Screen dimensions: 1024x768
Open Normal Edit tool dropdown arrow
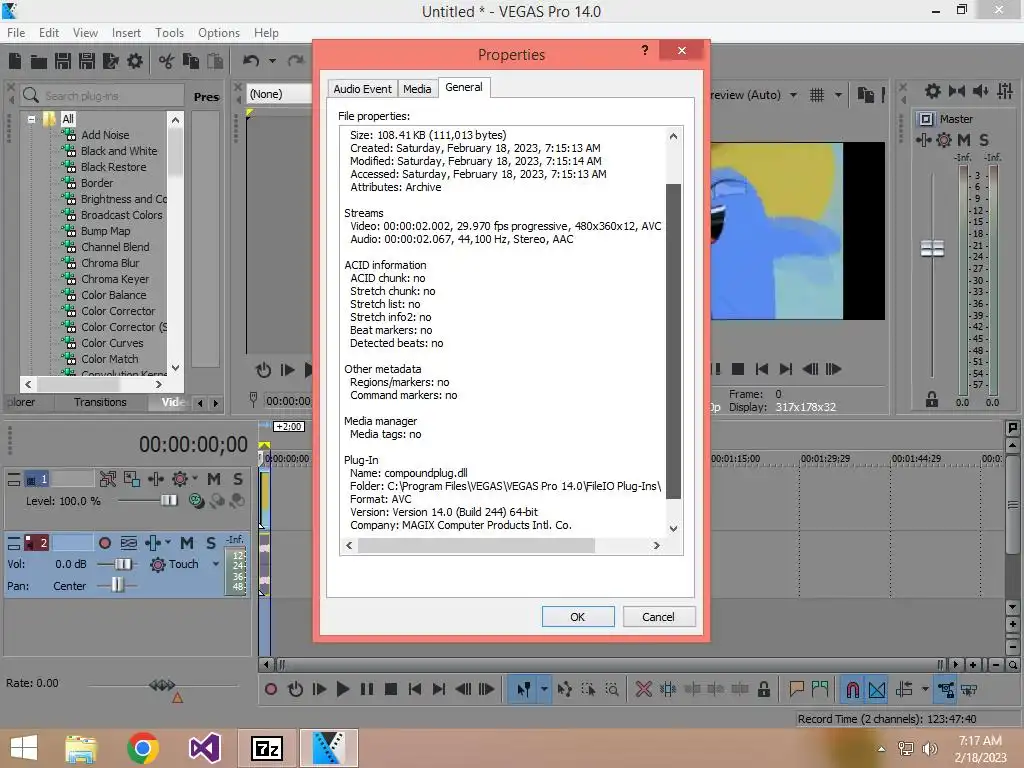(543, 690)
